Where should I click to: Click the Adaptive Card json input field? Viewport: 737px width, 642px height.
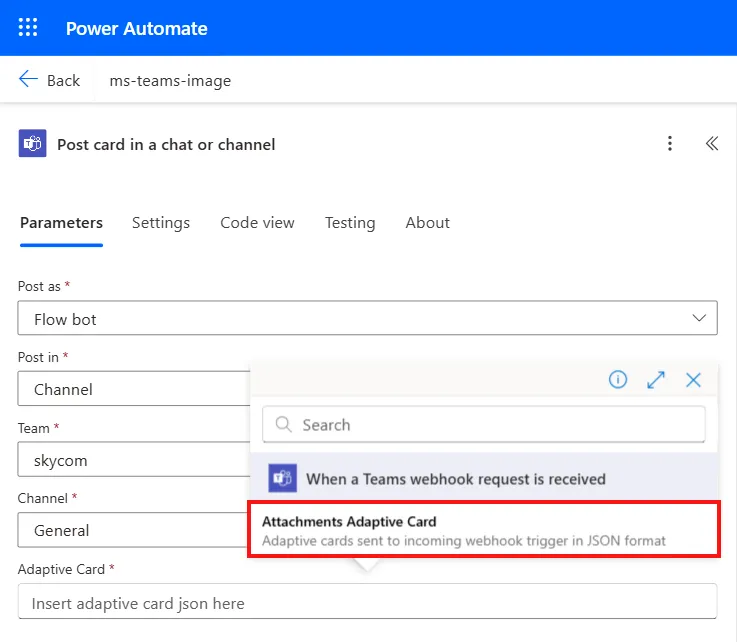pos(368,602)
